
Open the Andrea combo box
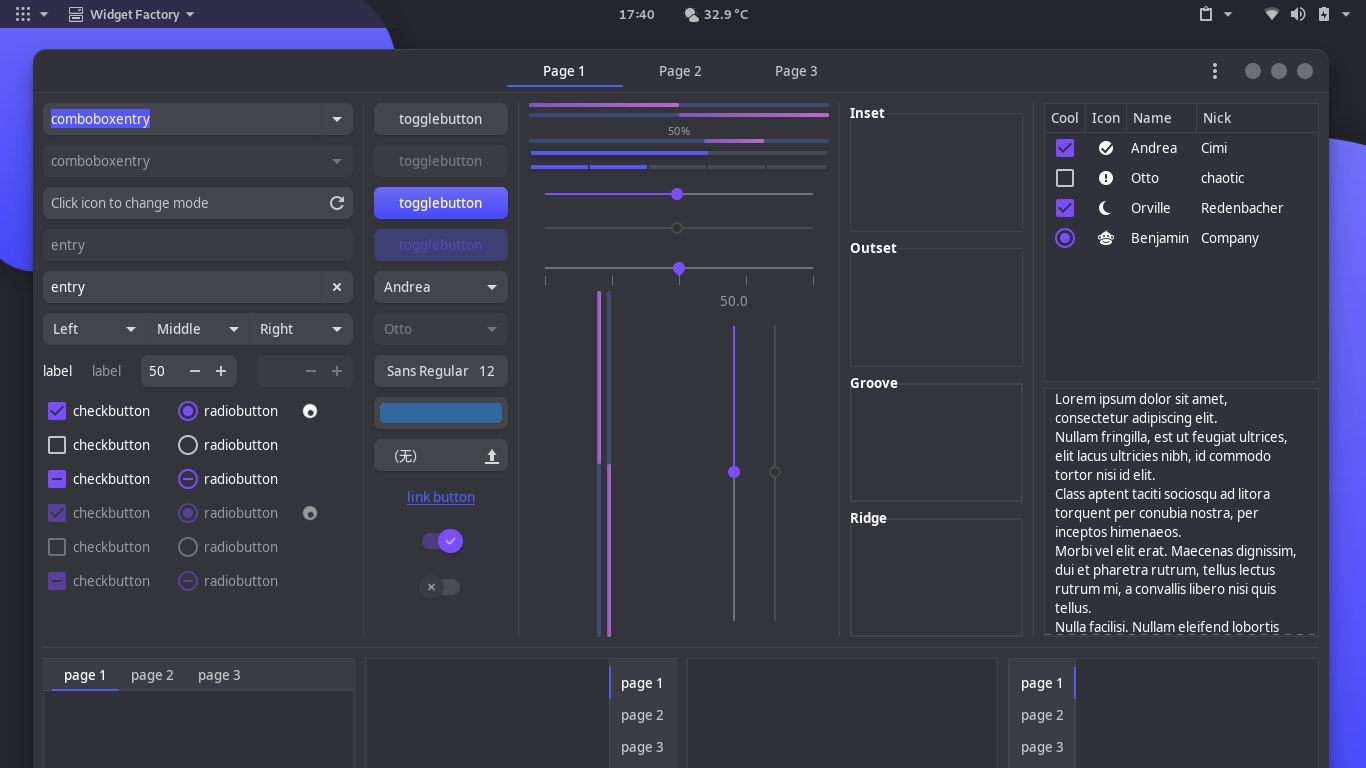(441, 287)
